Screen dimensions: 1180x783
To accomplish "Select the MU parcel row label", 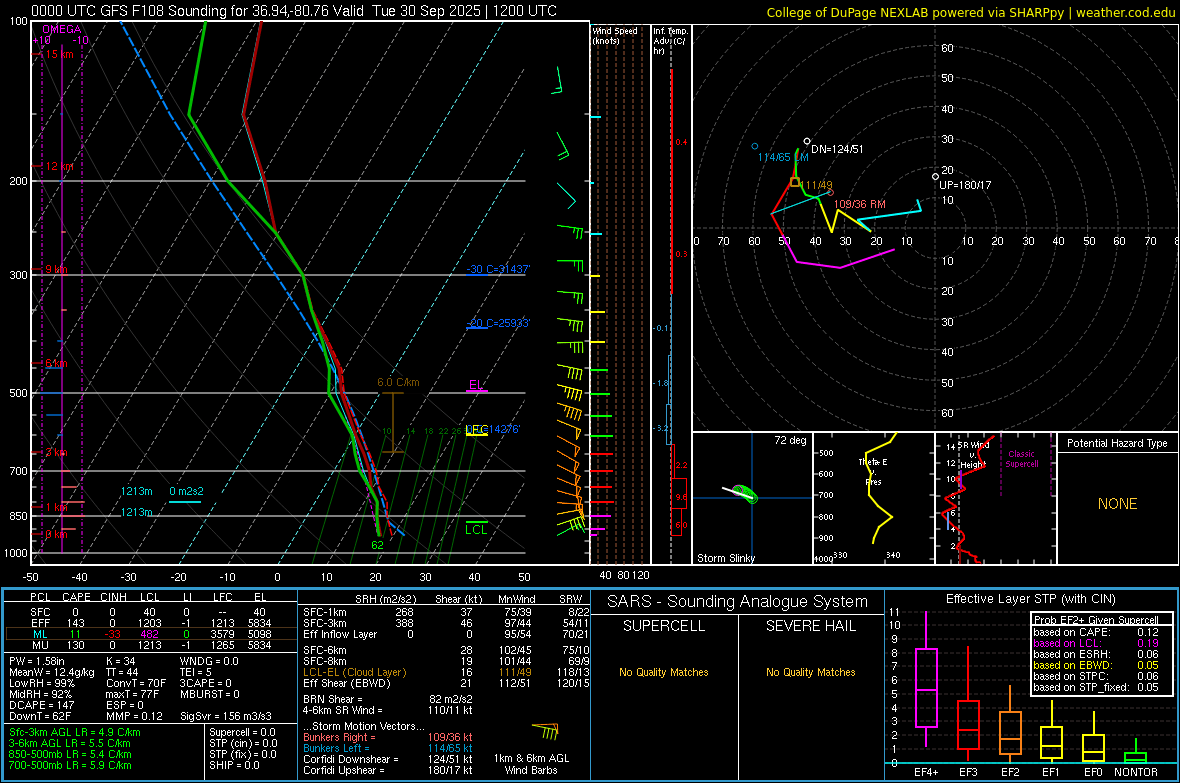I will (x=40, y=644).
